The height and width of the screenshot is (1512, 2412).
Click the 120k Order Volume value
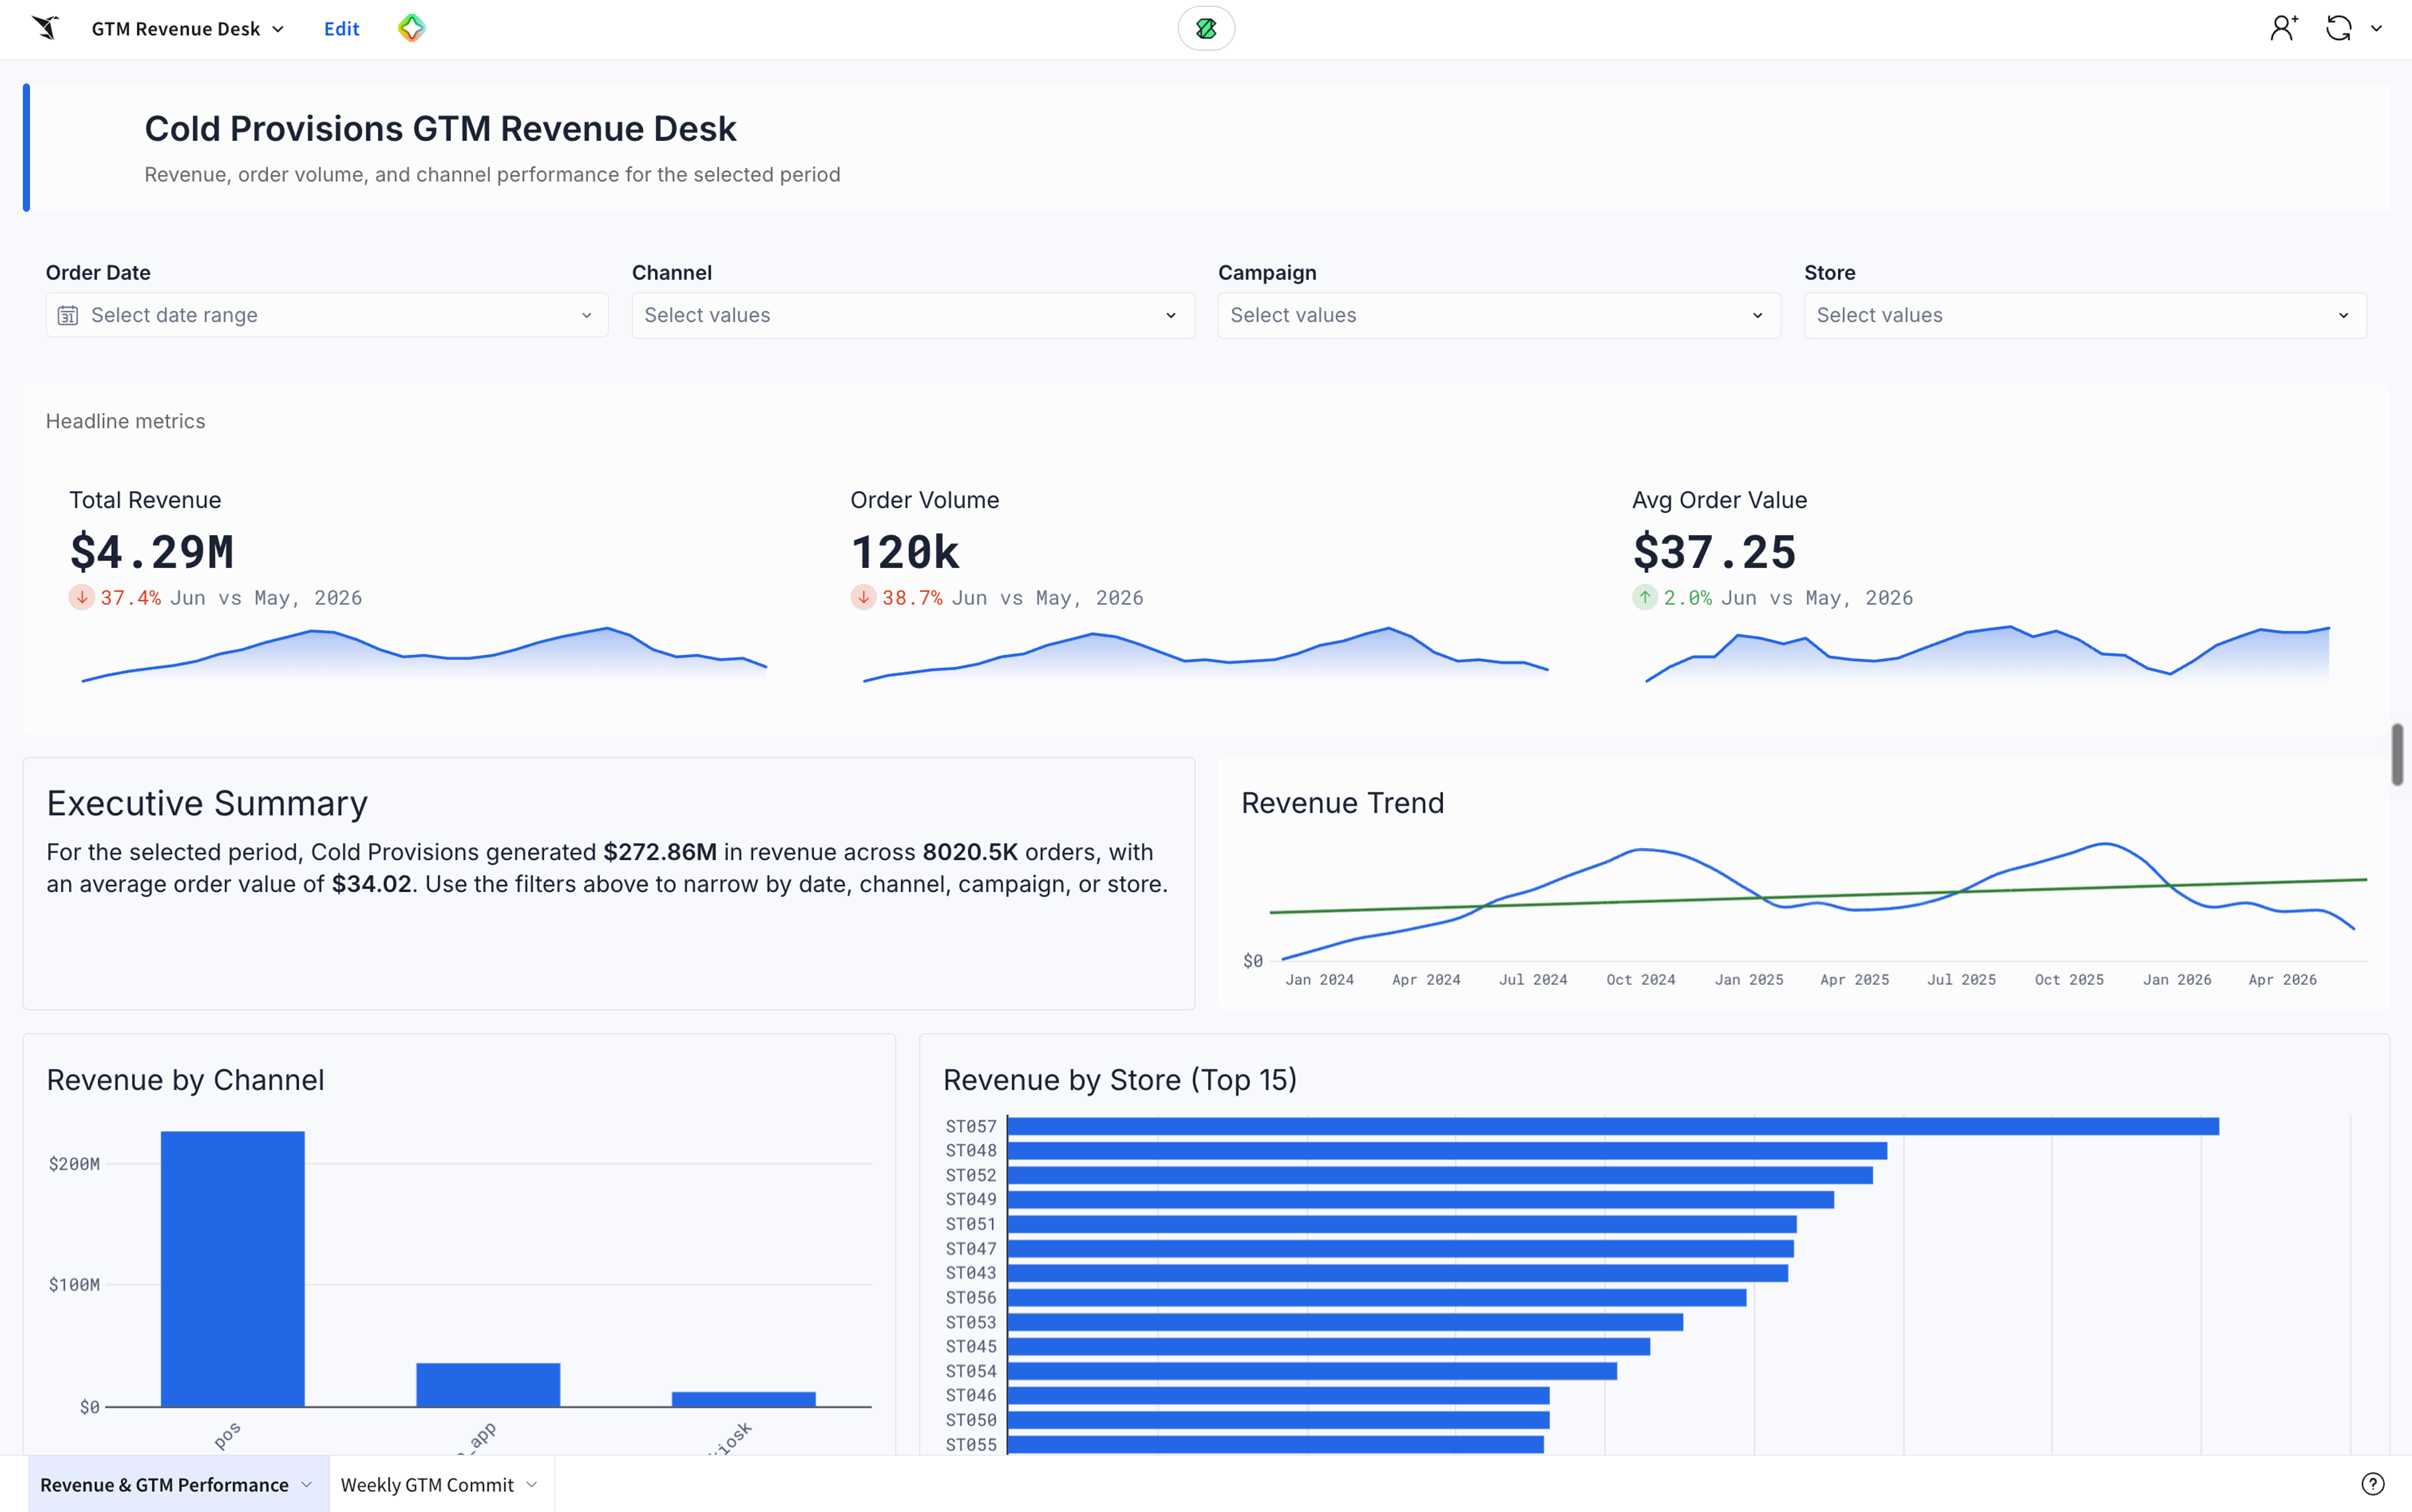(905, 552)
